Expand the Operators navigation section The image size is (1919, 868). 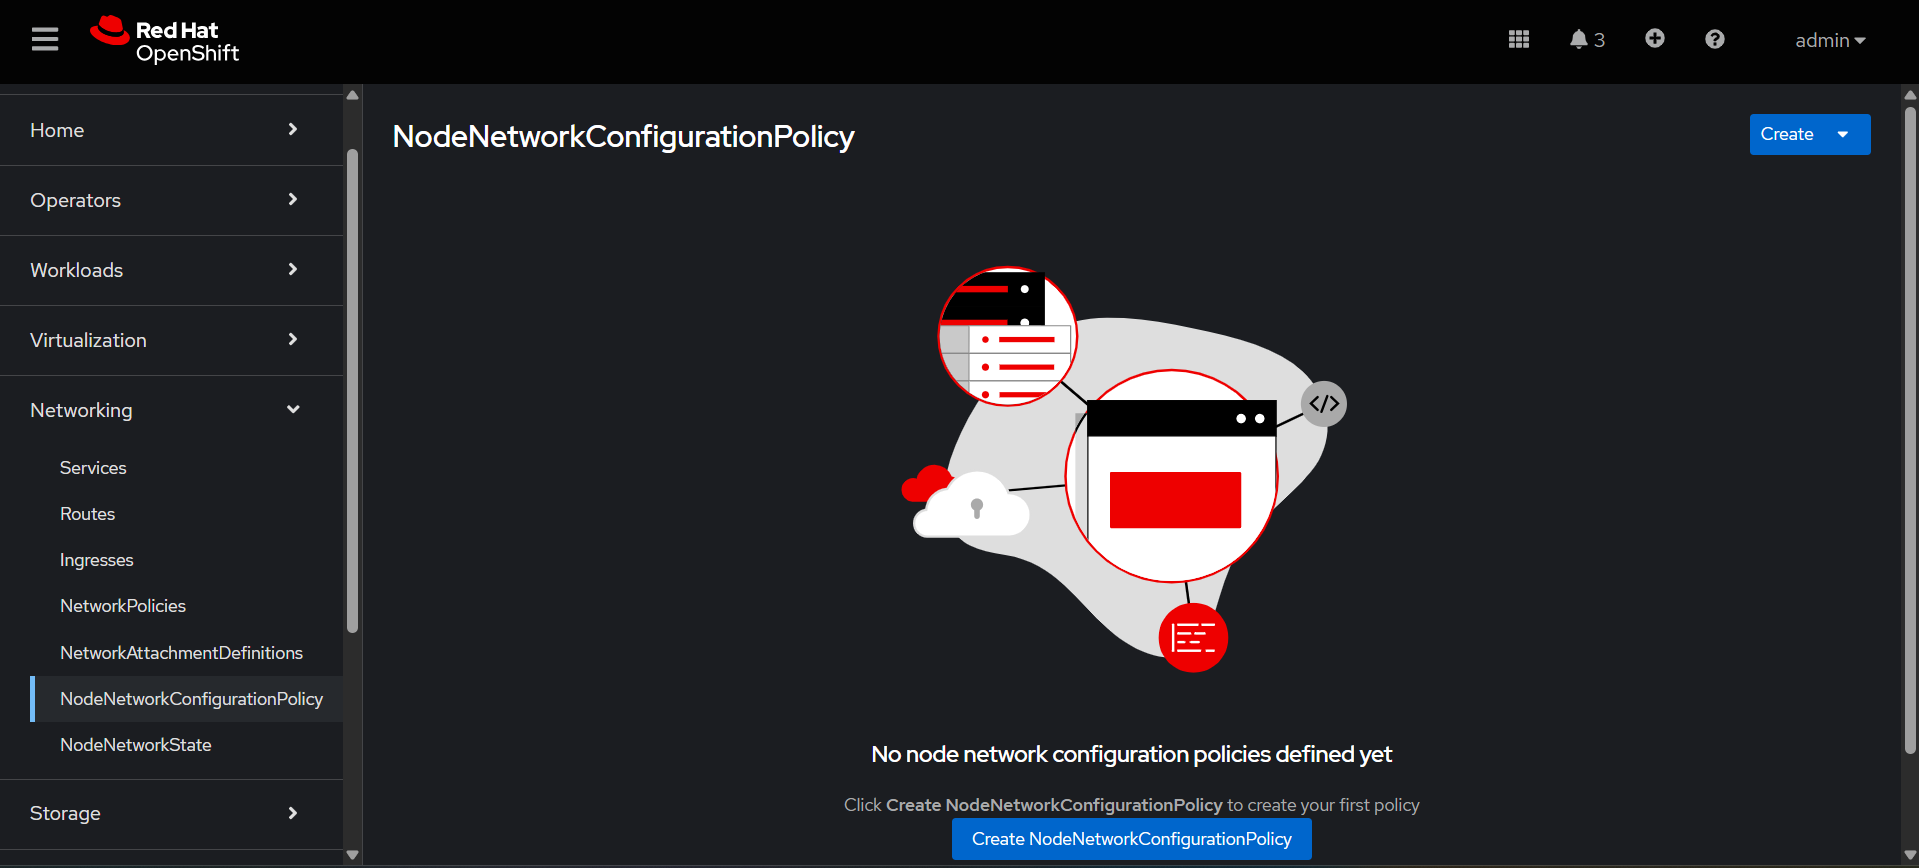point(165,200)
